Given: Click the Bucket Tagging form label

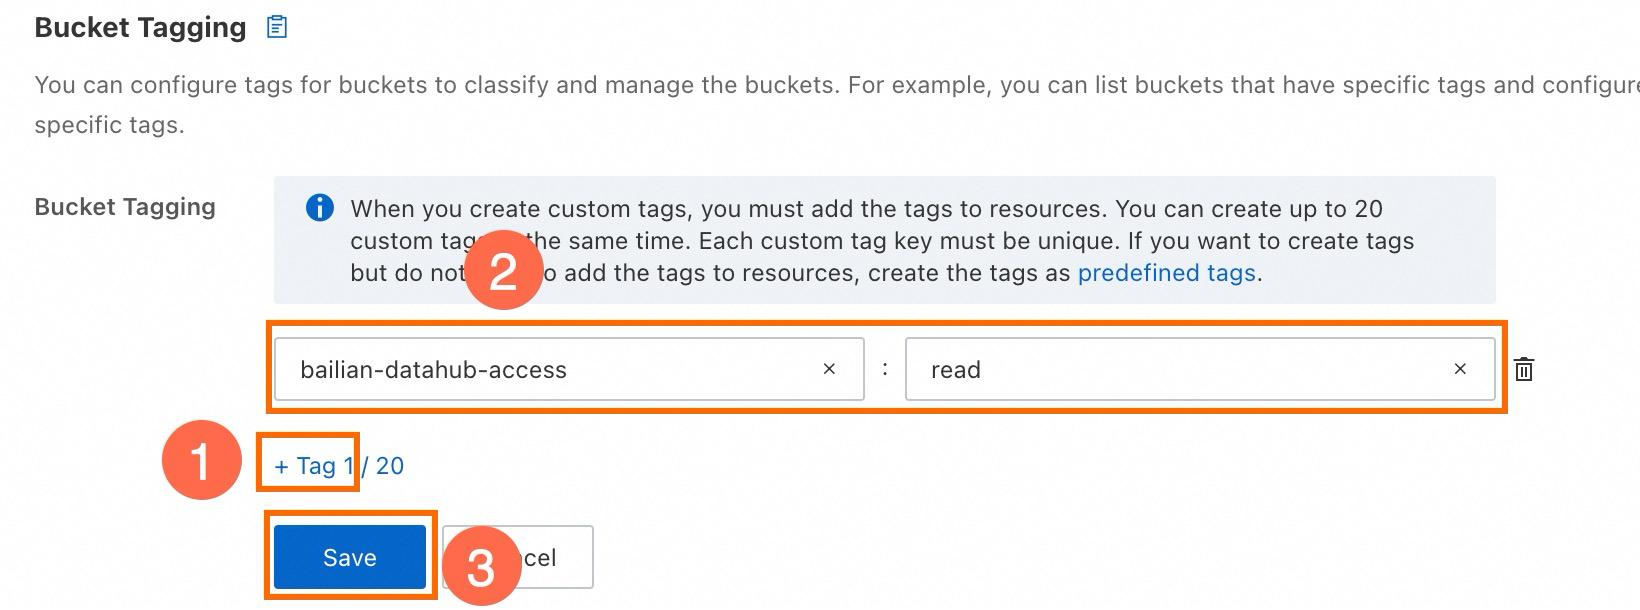Looking at the screenshot, I should tap(125, 207).
